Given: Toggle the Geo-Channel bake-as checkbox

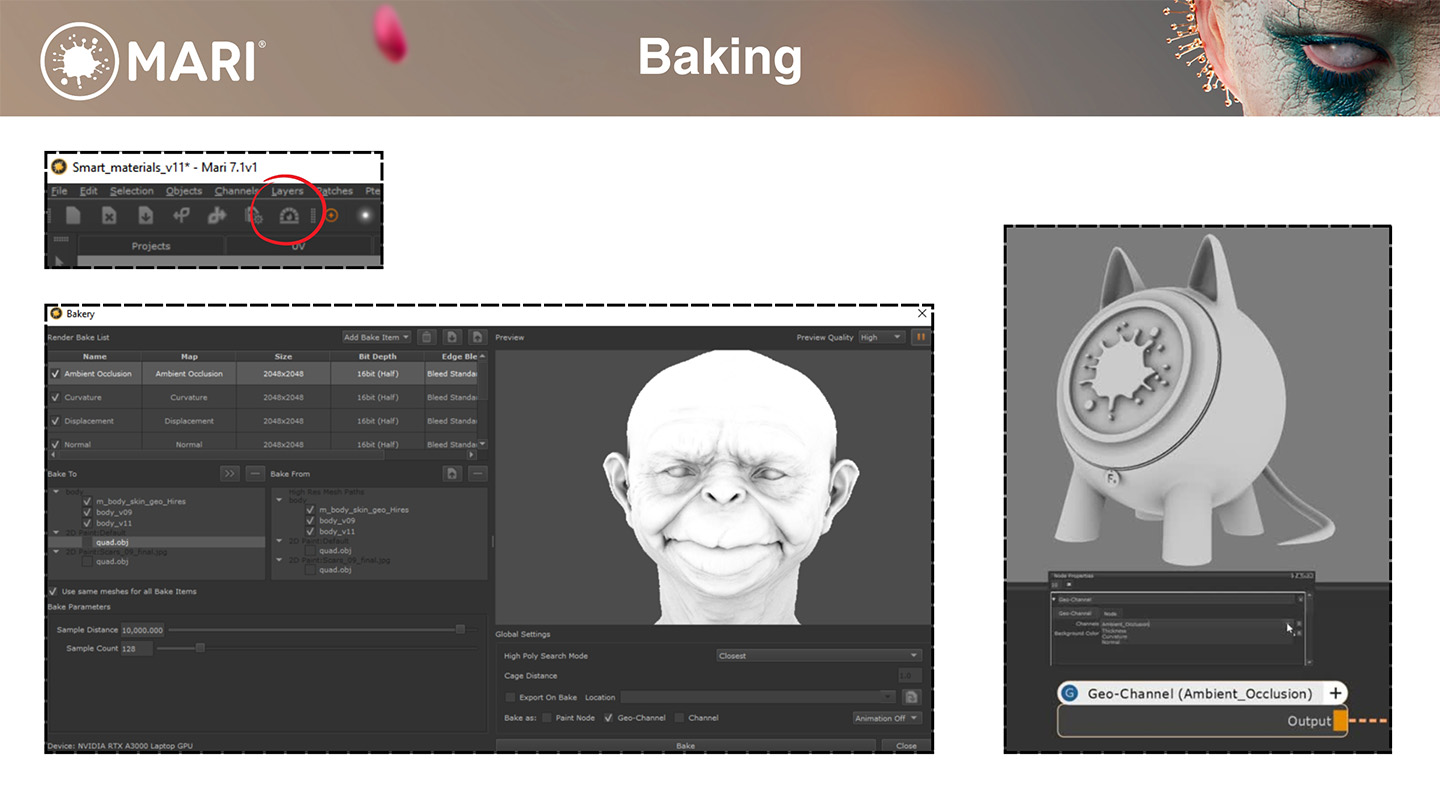Looking at the screenshot, I should (609, 718).
